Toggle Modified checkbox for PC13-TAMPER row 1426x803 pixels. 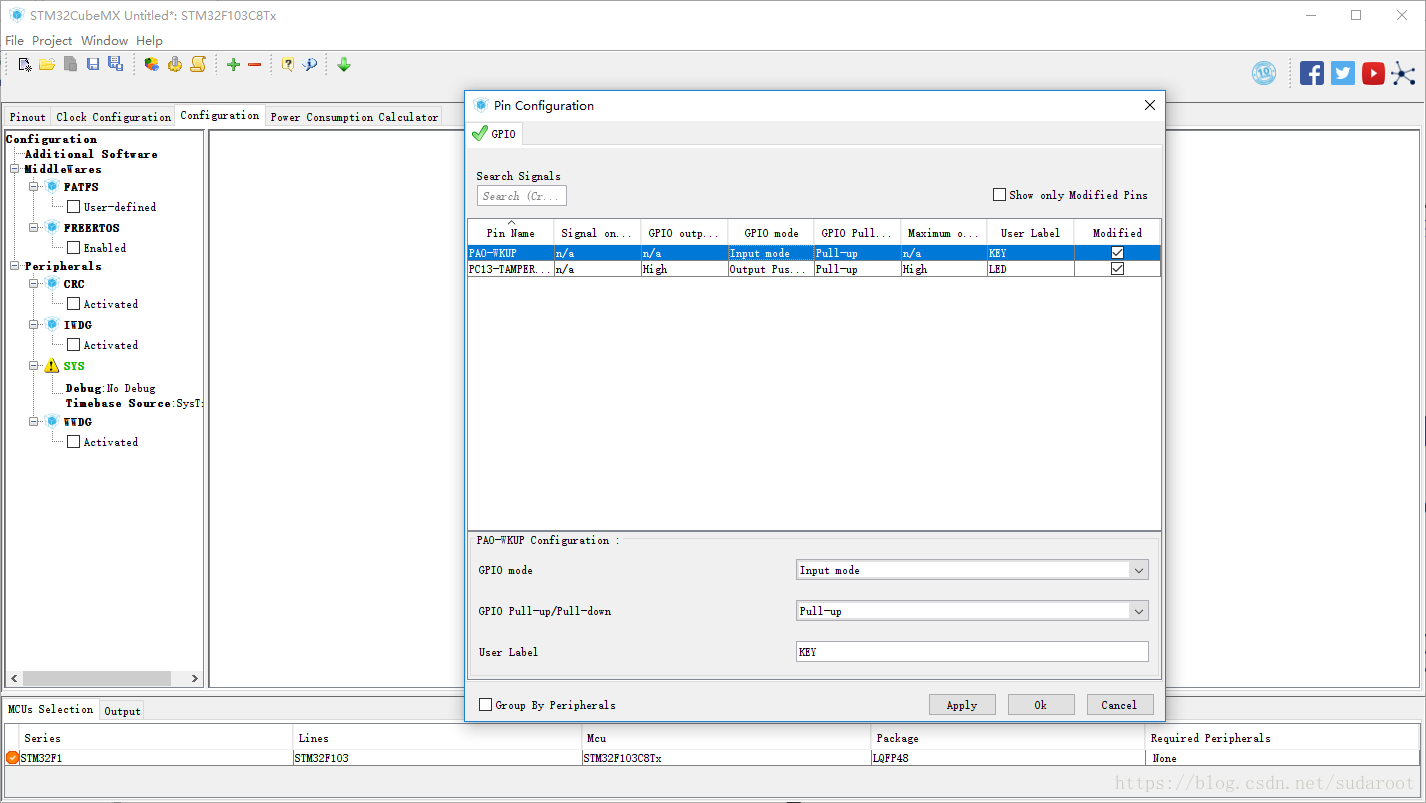tap(1117, 269)
